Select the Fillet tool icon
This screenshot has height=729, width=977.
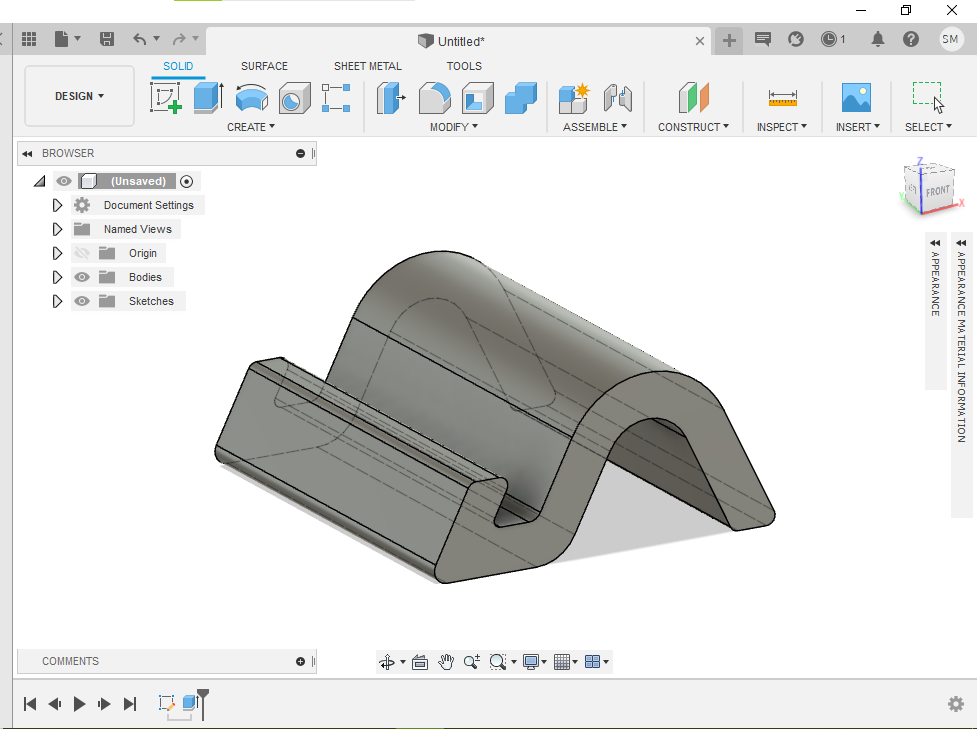pyautogui.click(x=433, y=98)
